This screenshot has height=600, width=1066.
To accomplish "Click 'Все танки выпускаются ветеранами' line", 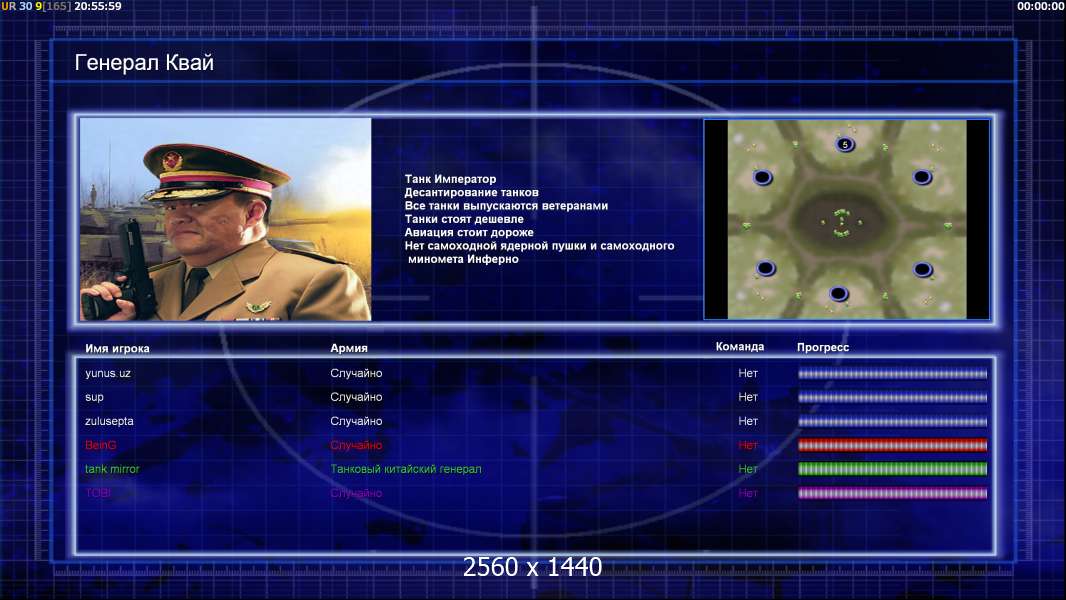I will [506, 205].
